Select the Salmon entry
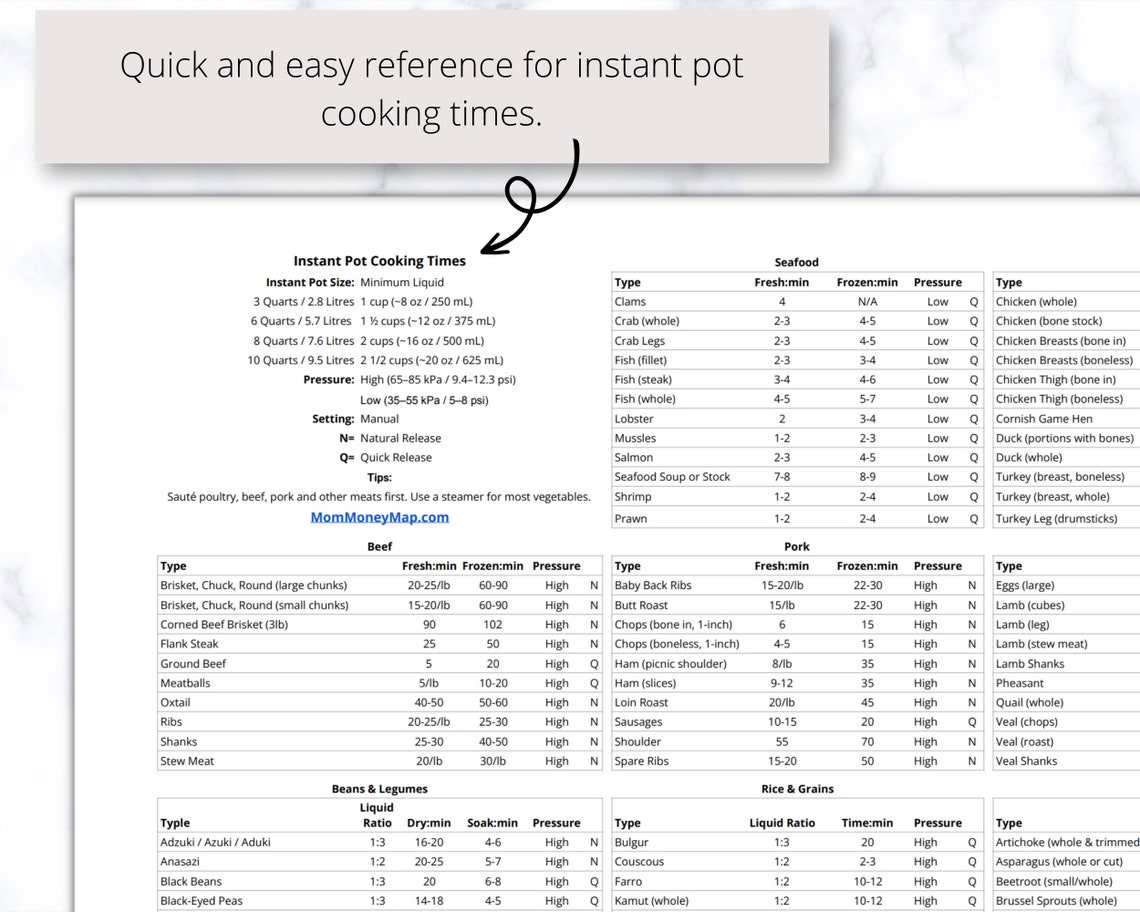Image resolution: width=1140 pixels, height=912 pixels. 635,457
